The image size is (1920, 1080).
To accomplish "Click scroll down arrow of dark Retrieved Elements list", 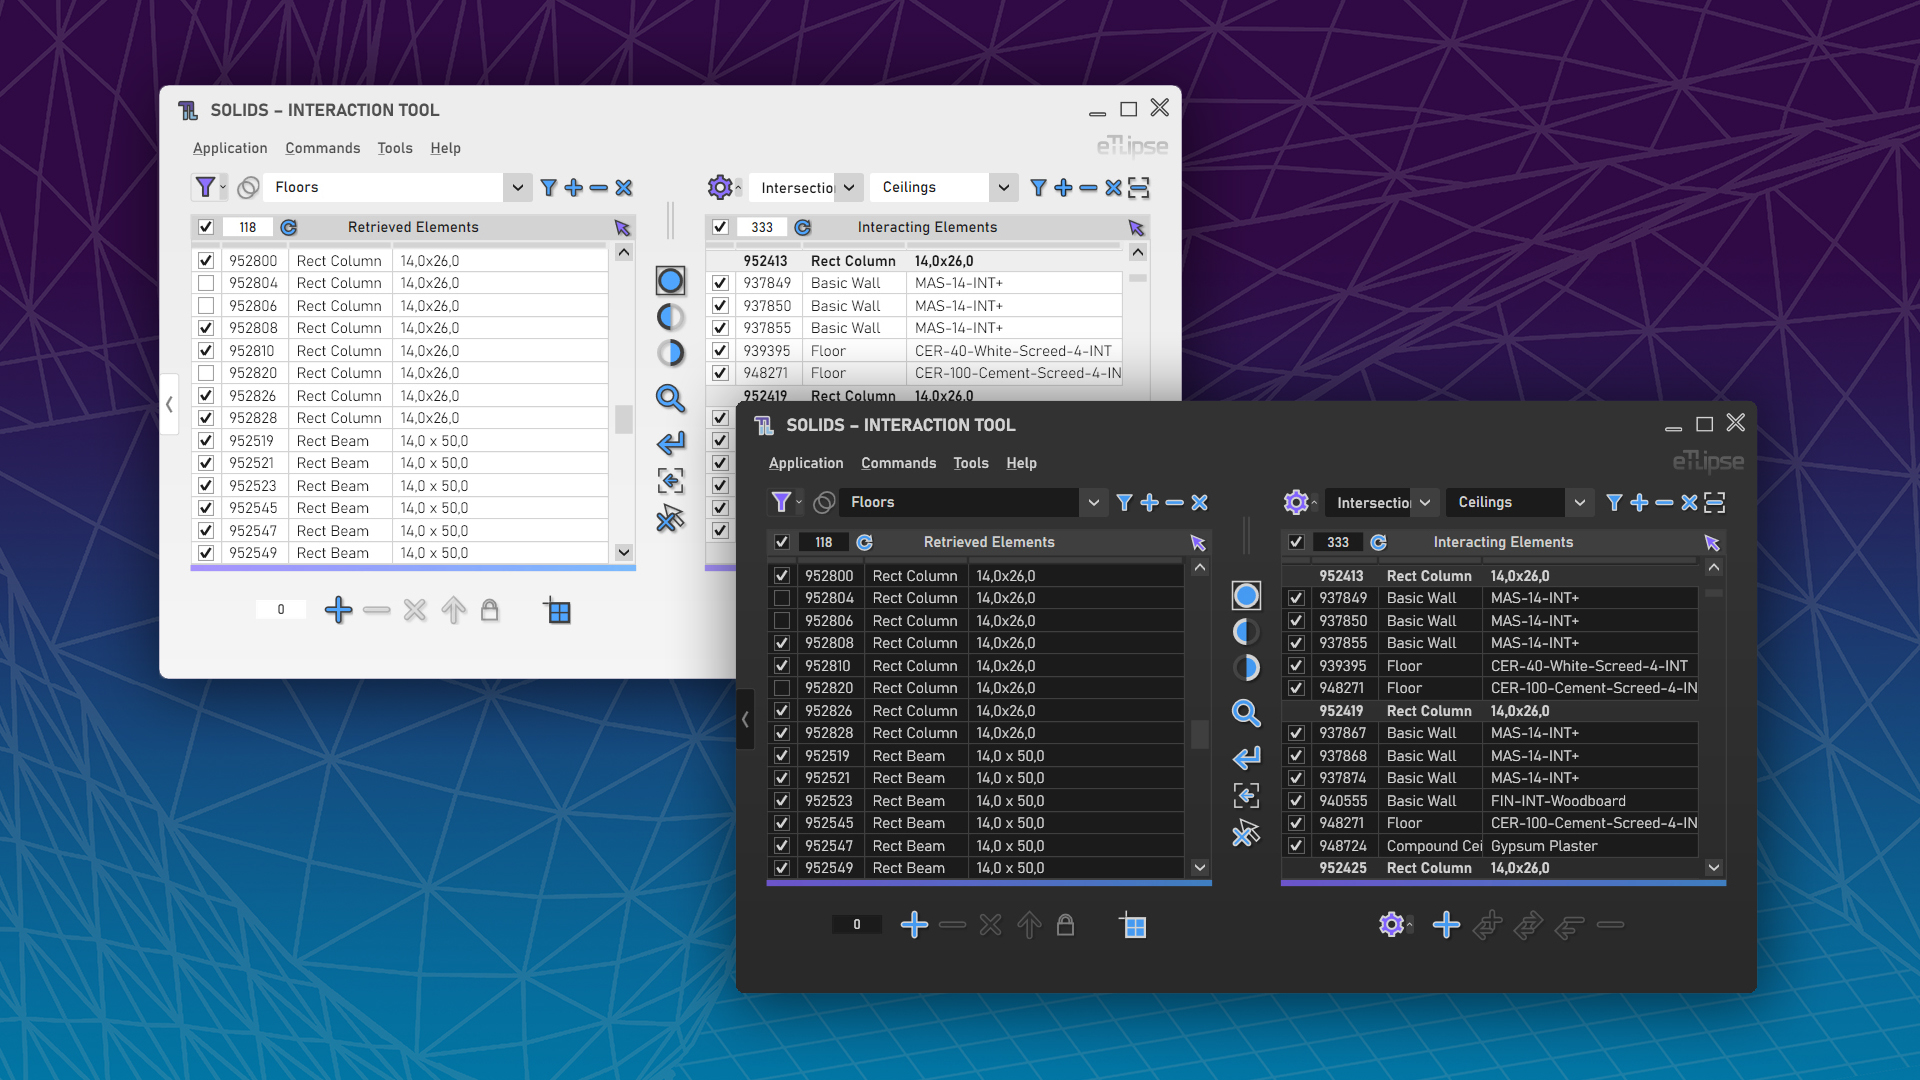I will [1200, 867].
